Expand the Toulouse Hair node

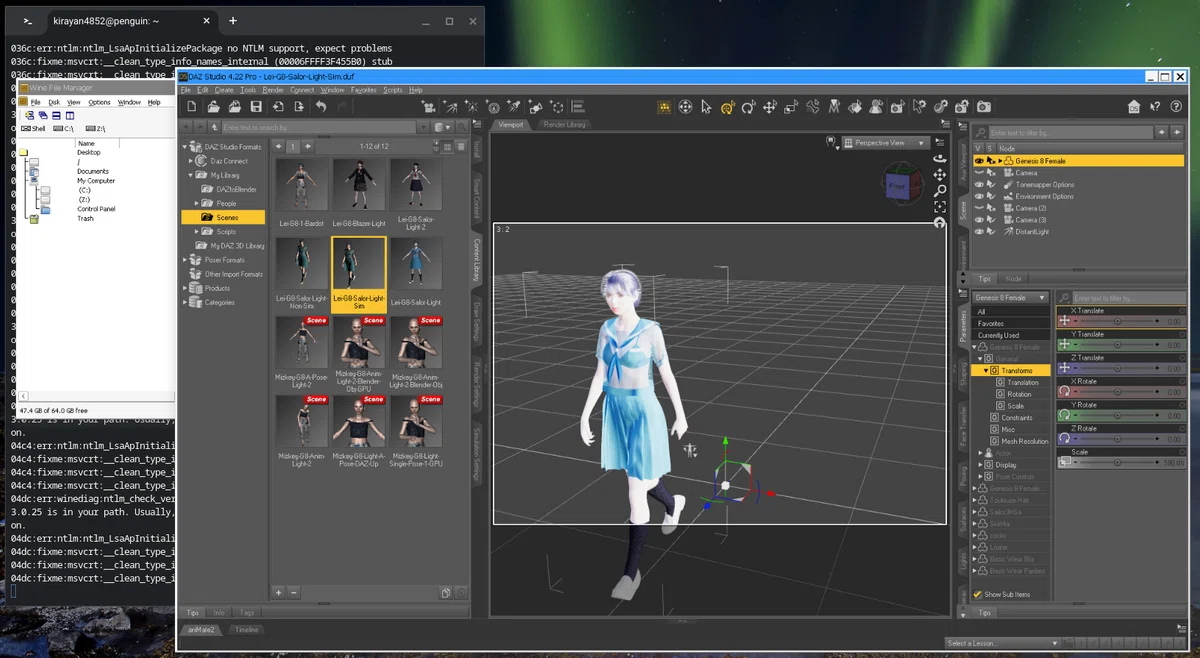click(976, 501)
